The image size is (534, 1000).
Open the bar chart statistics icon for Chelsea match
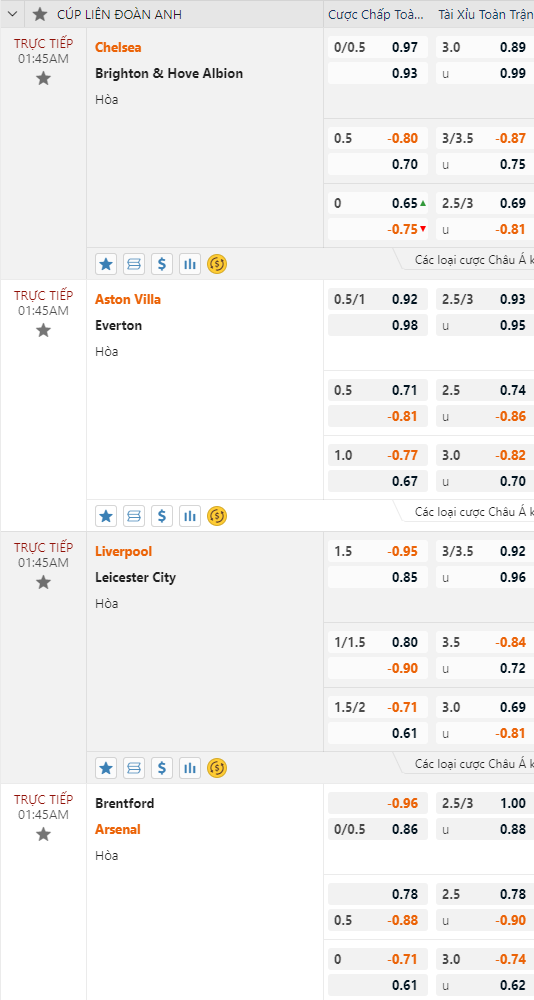[189, 263]
